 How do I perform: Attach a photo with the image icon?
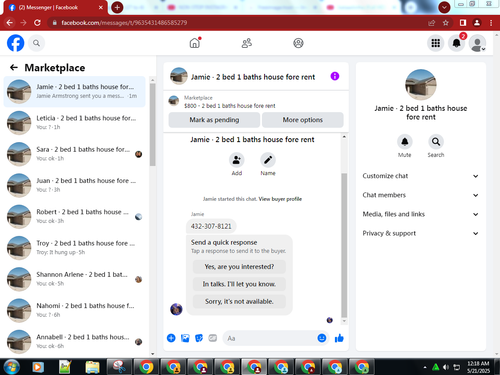point(185,338)
